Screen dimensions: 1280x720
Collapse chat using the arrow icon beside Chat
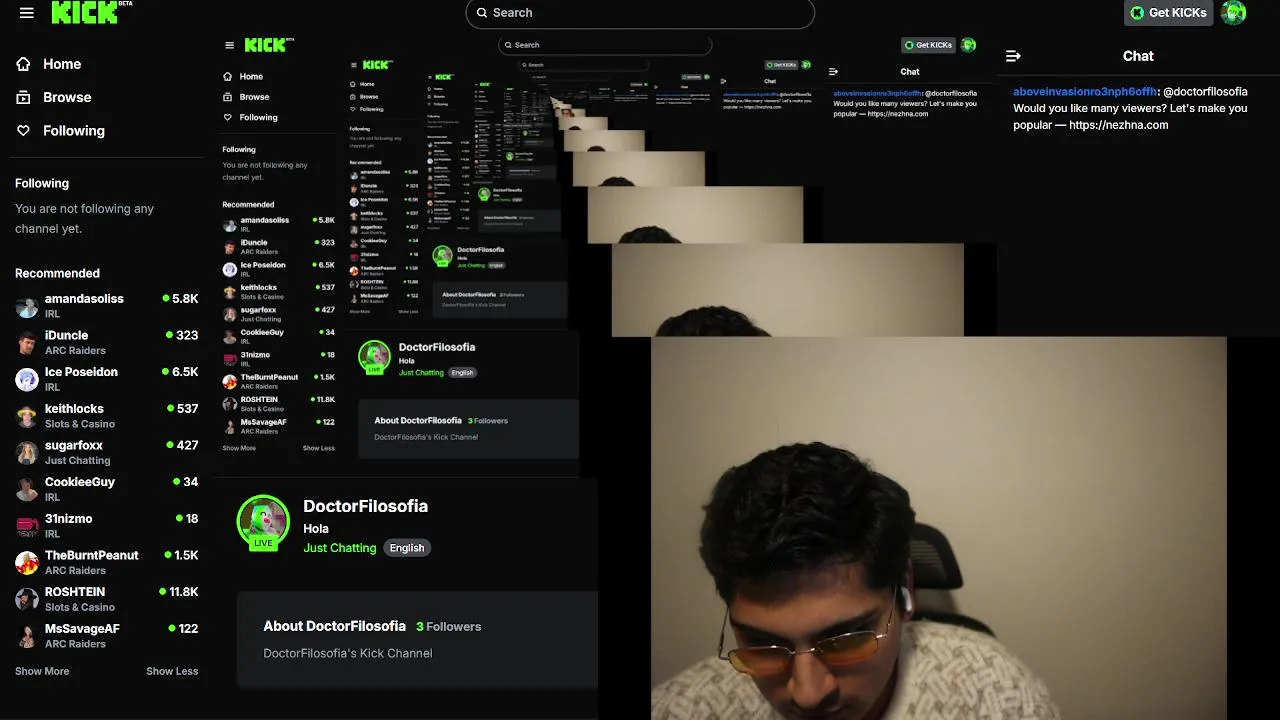(x=1013, y=56)
